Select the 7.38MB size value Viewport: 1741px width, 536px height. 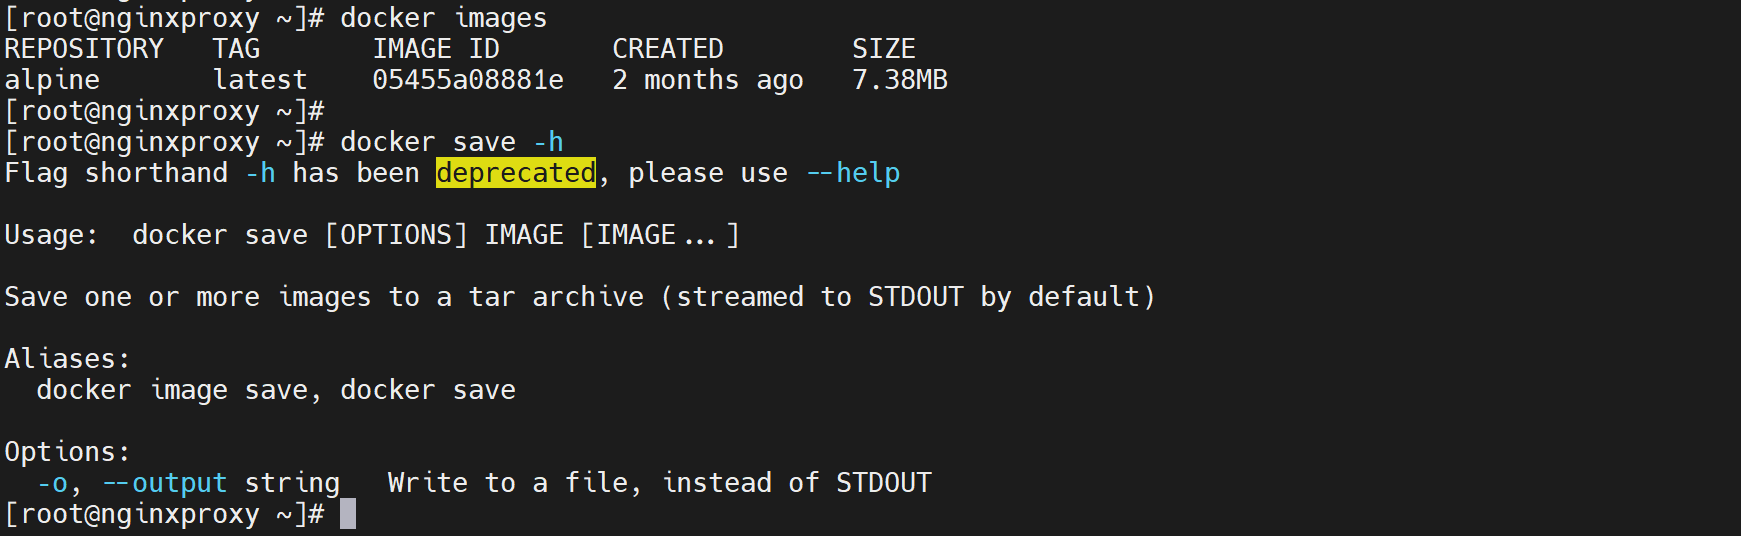point(900,80)
